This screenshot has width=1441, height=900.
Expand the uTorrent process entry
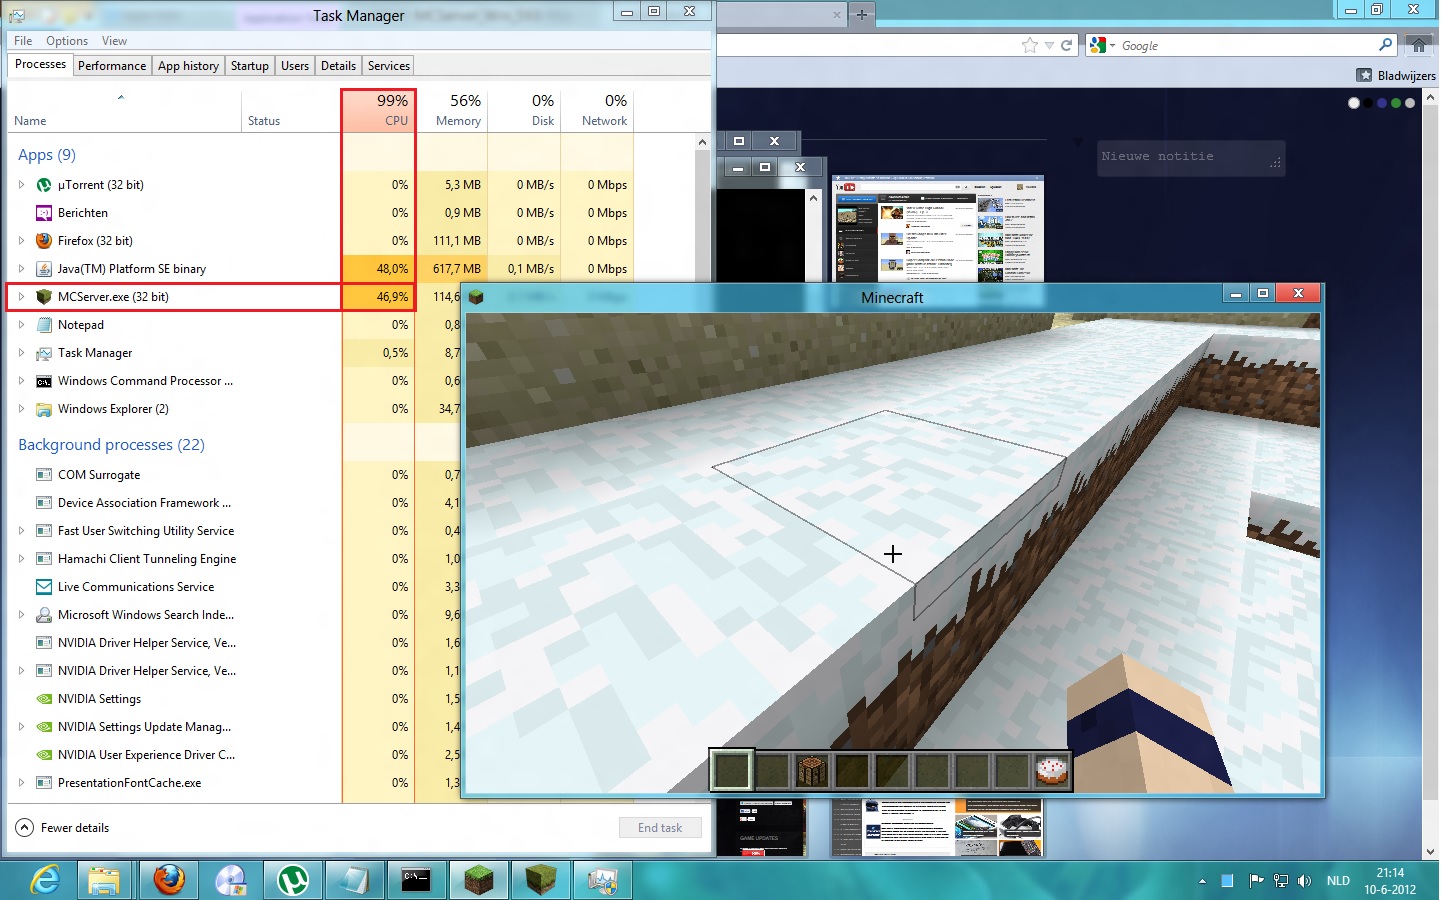(21, 185)
